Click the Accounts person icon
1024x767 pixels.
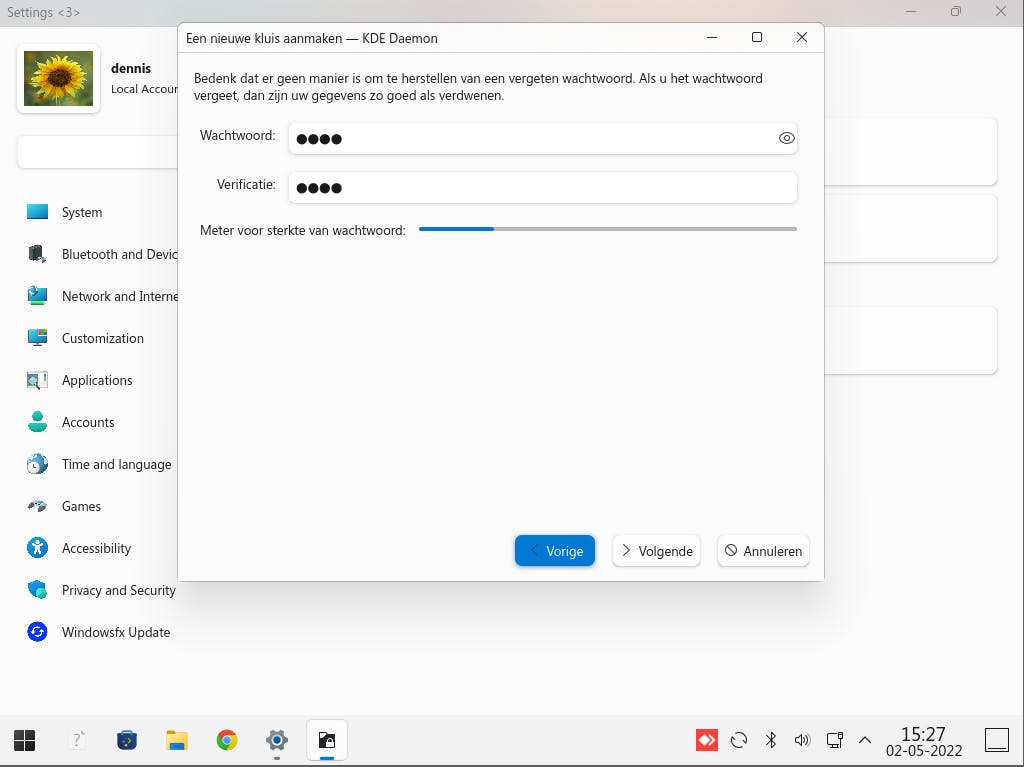pyautogui.click(x=37, y=422)
